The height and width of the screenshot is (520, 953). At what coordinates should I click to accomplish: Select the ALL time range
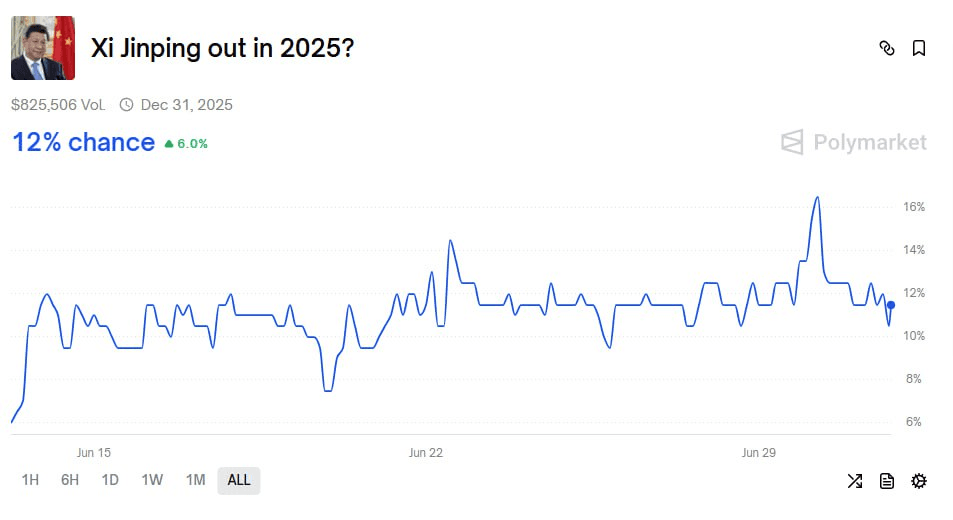[239, 481]
